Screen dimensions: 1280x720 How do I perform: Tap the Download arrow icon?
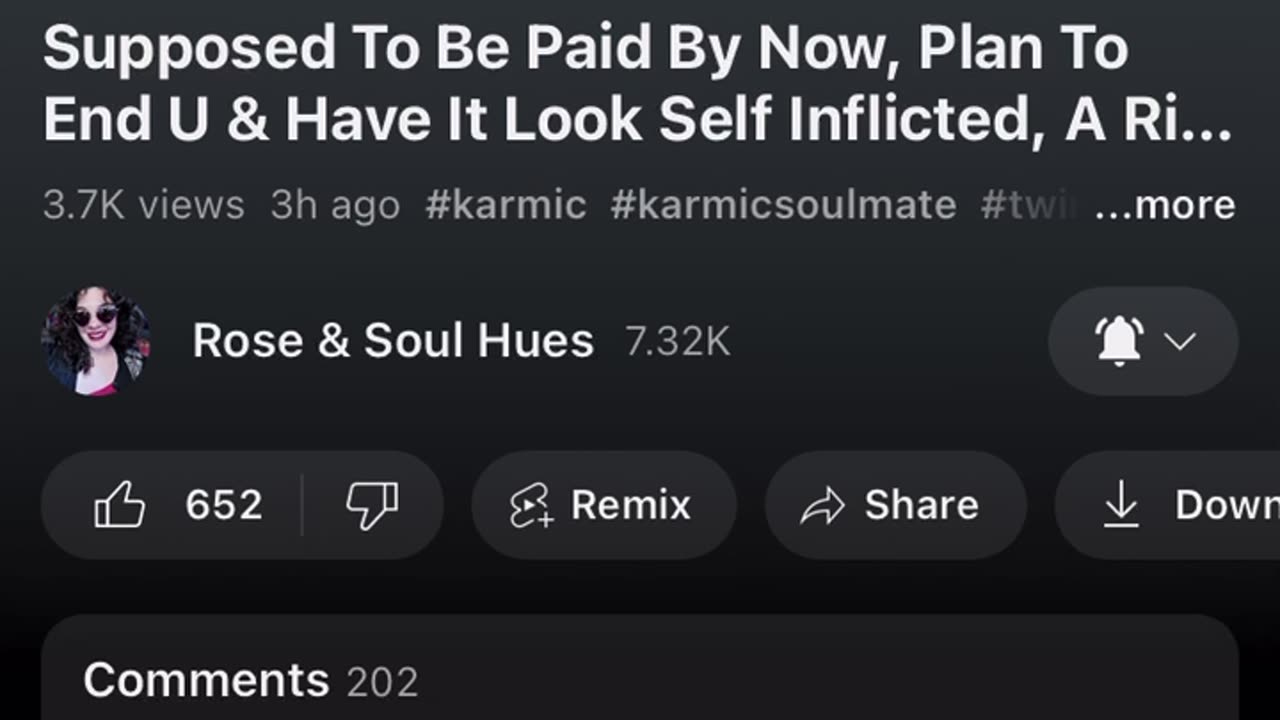(x=1121, y=505)
